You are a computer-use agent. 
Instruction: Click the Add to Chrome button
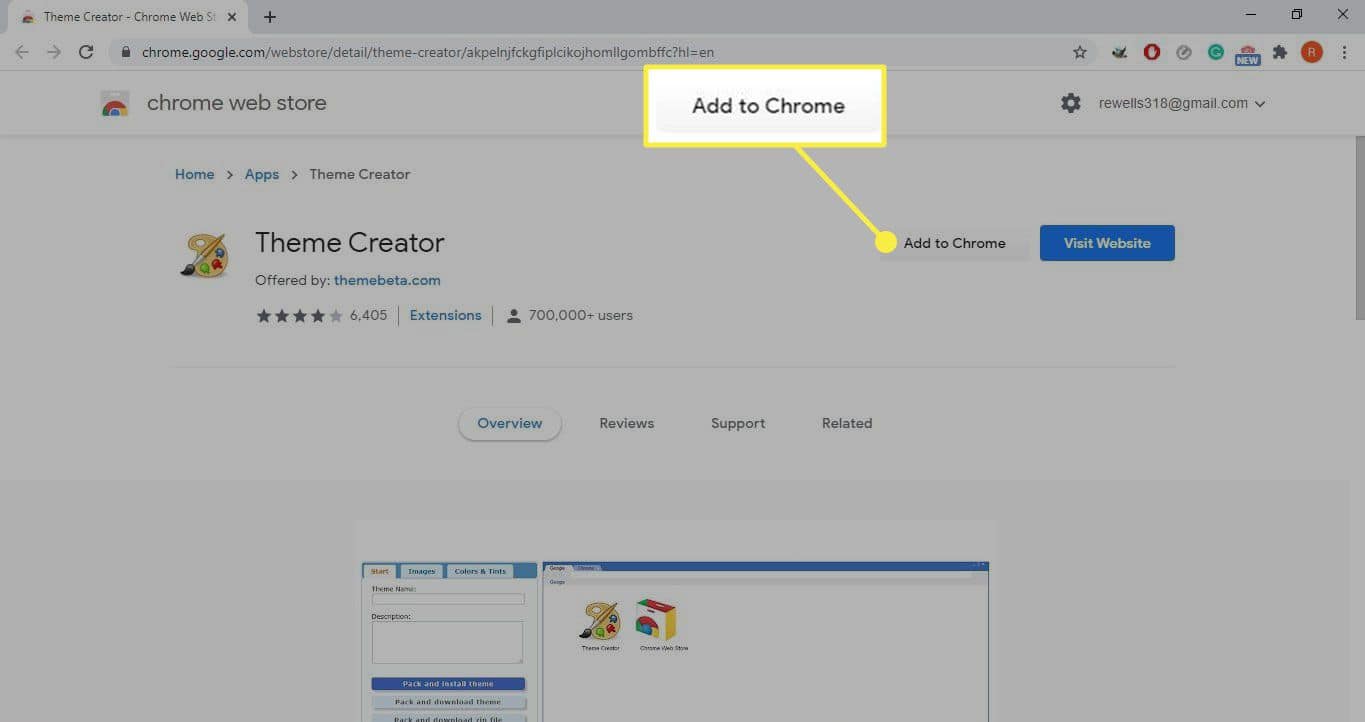click(954, 243)
